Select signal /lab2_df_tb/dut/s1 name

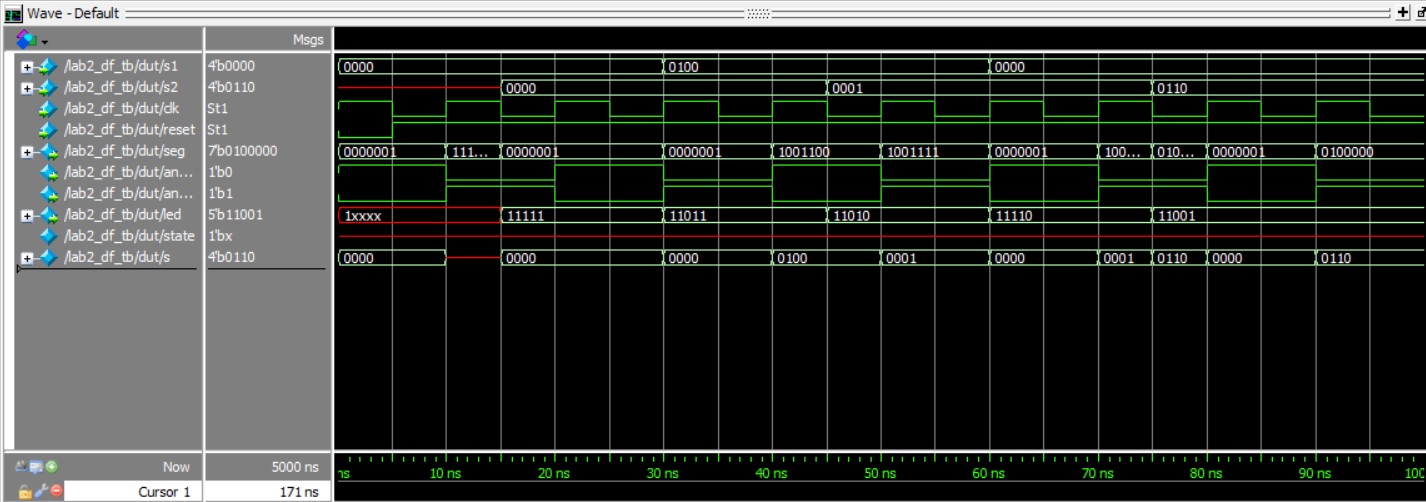tap(119, 66)
